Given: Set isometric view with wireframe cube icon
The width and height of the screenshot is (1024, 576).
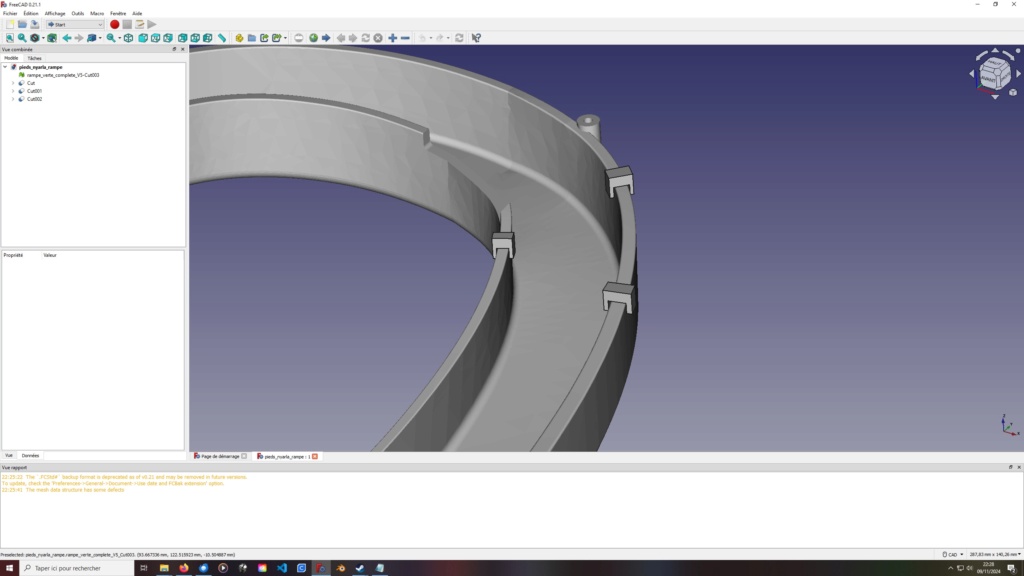Looking at the screenshot, I should (129, 38).
